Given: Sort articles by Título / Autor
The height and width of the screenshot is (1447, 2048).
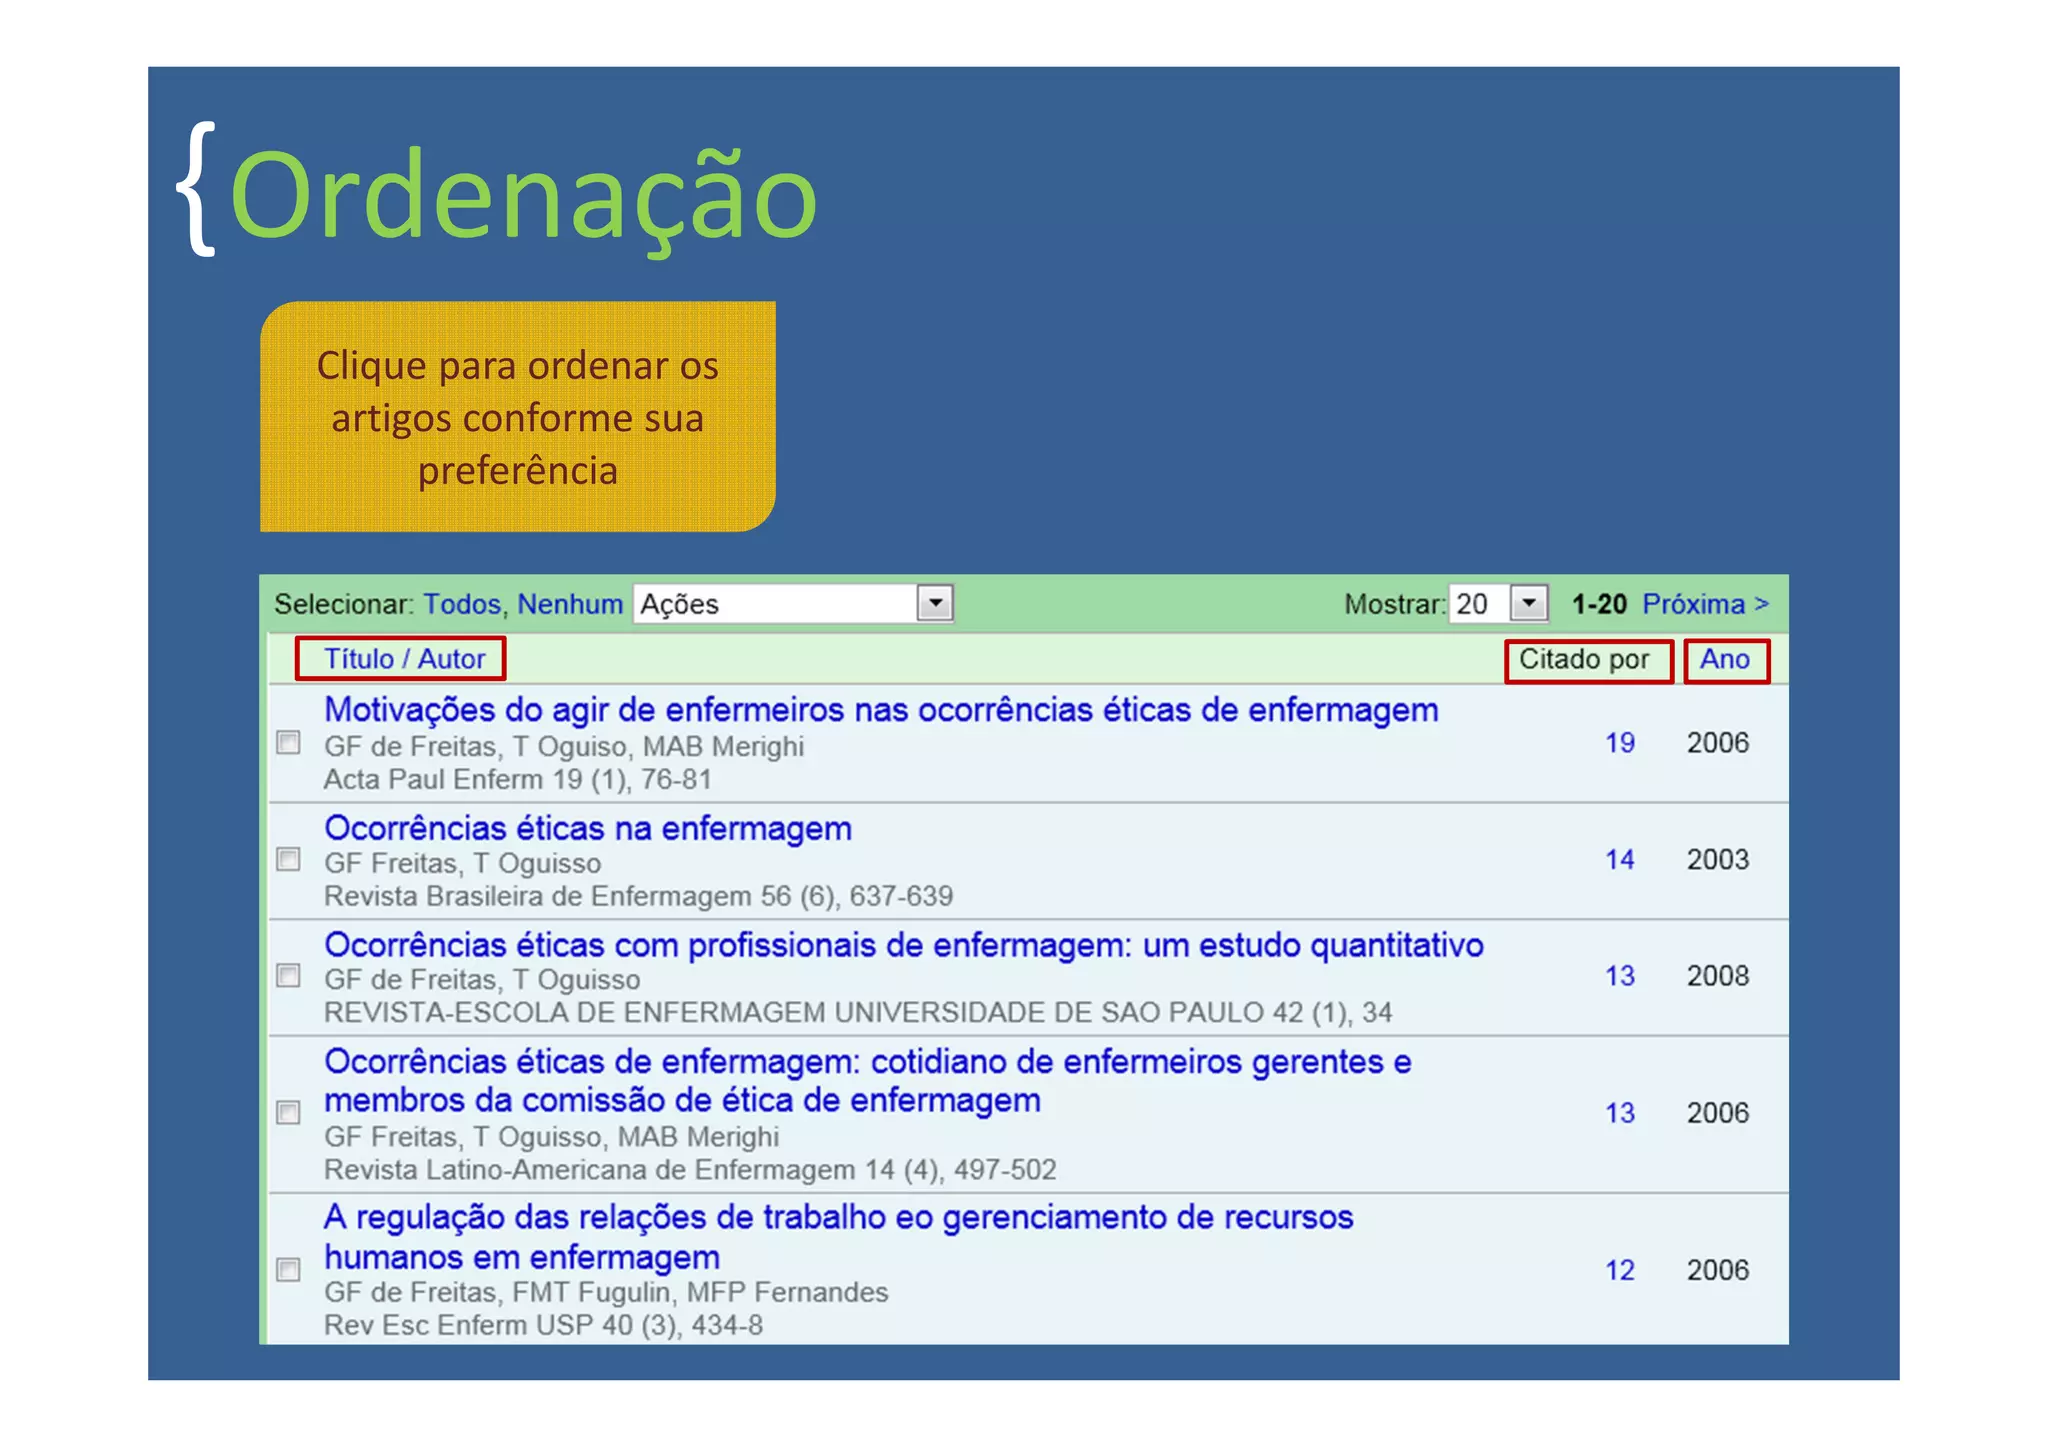Looking at the screenshot, I should (404, 659).
